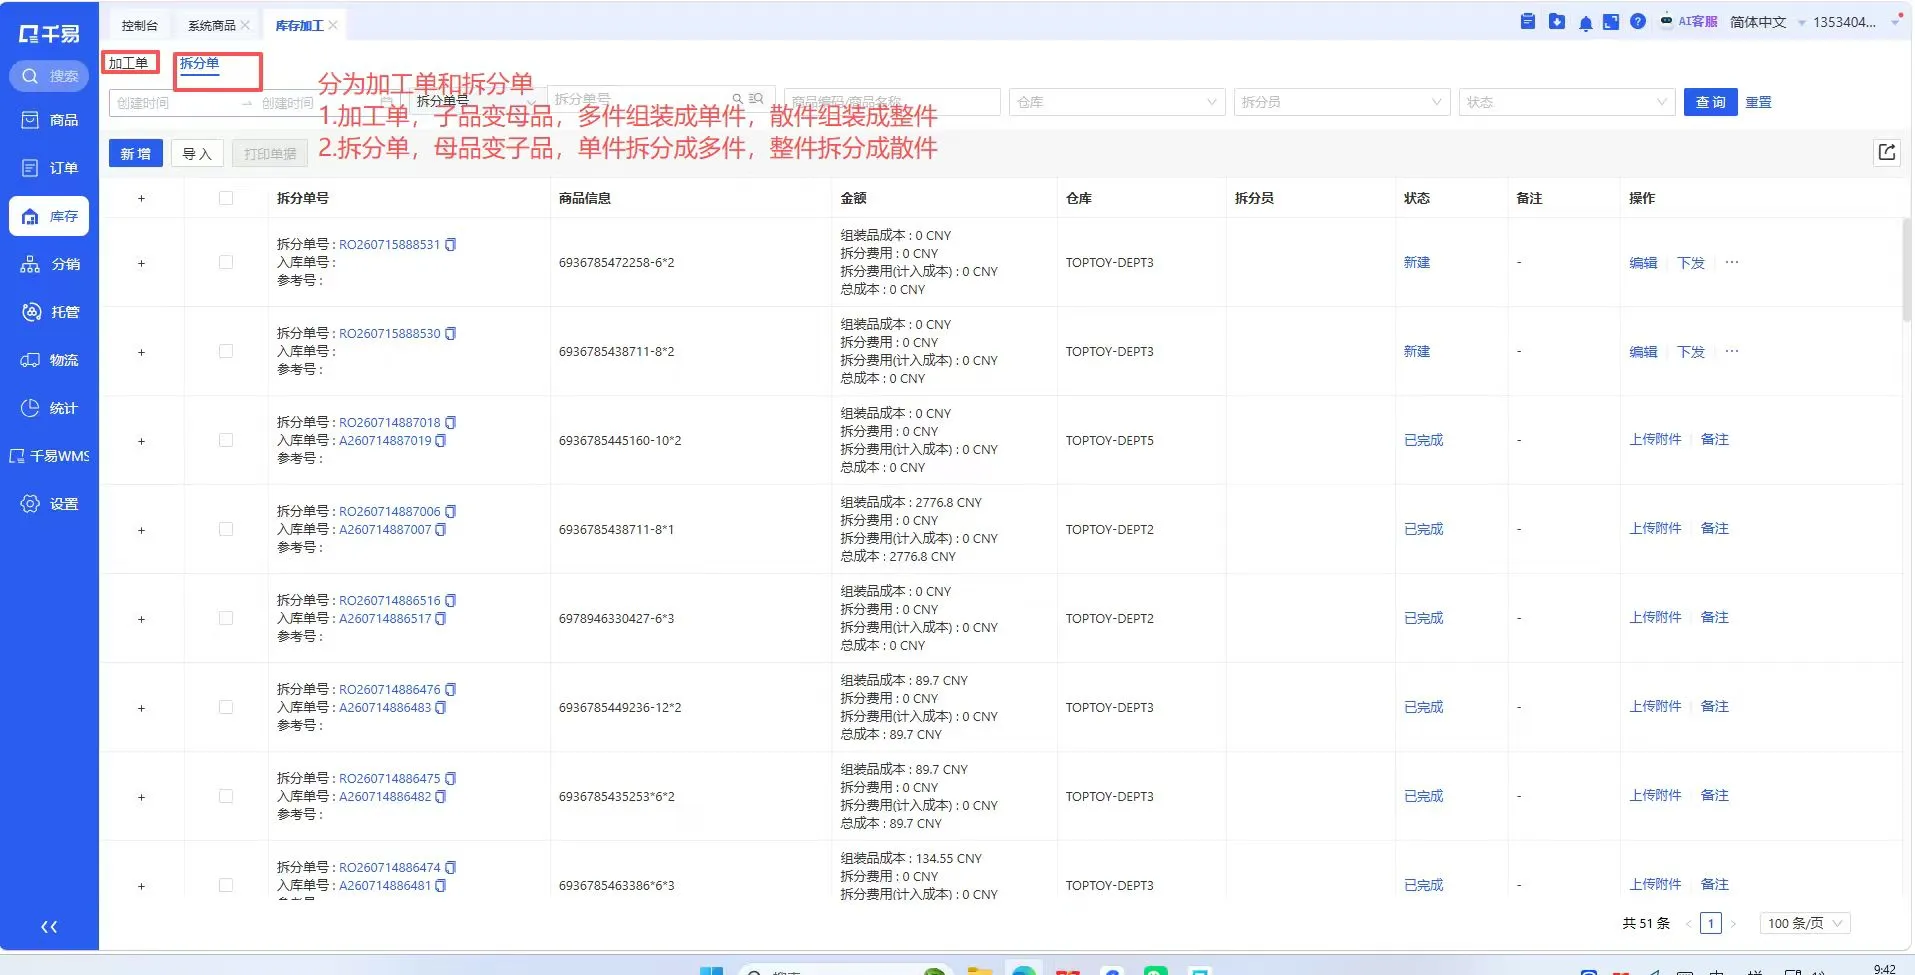Copy the inbound number A260714887019
The width and height of the screenshot is (1915, 975).
(441, 441)
